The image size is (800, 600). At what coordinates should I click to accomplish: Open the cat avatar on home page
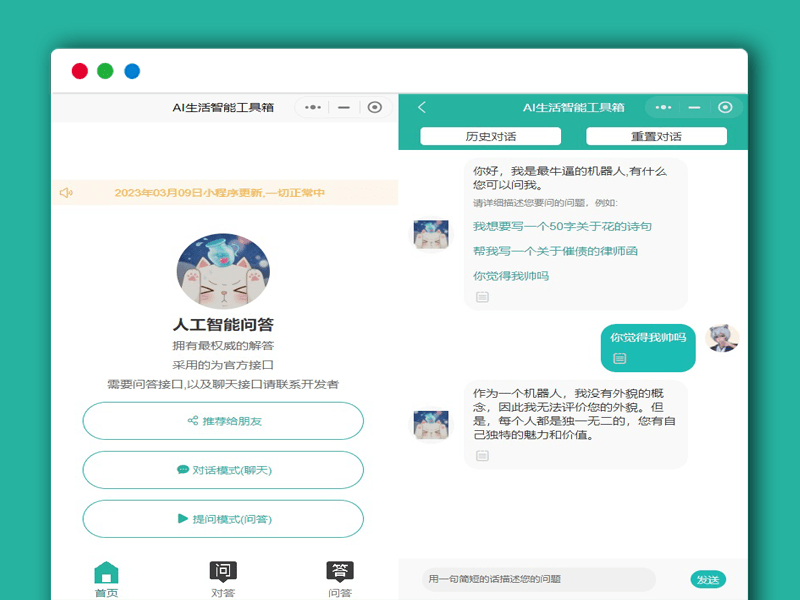[223, 271]
